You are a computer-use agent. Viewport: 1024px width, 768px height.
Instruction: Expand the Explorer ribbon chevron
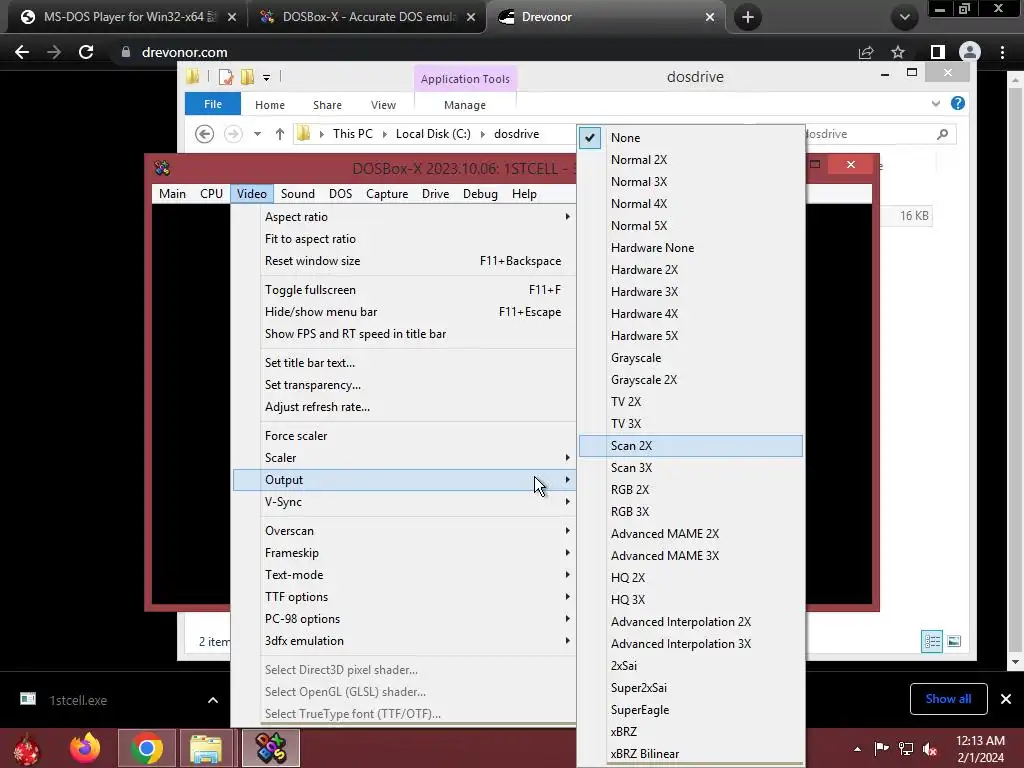click(936, 103)
